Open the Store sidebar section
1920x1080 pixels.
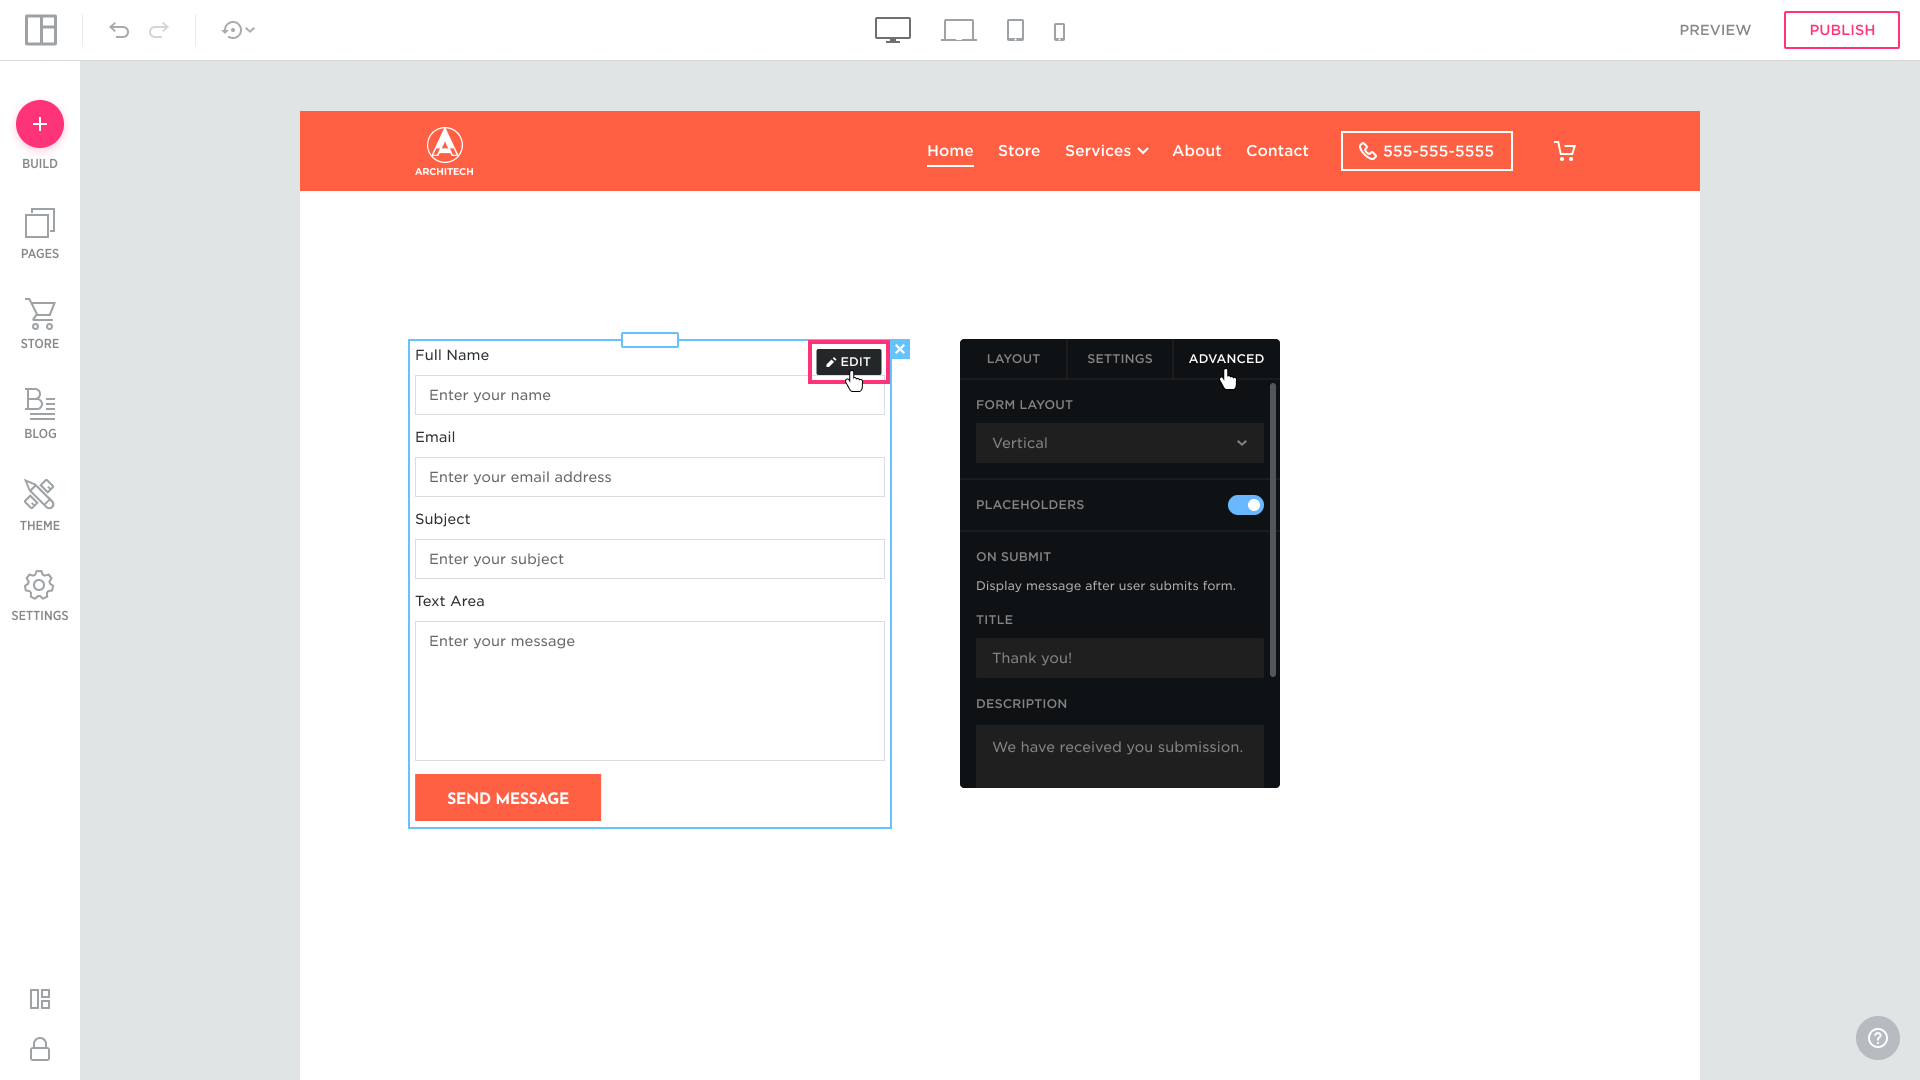pyautogui.click(x=40, y=324)
